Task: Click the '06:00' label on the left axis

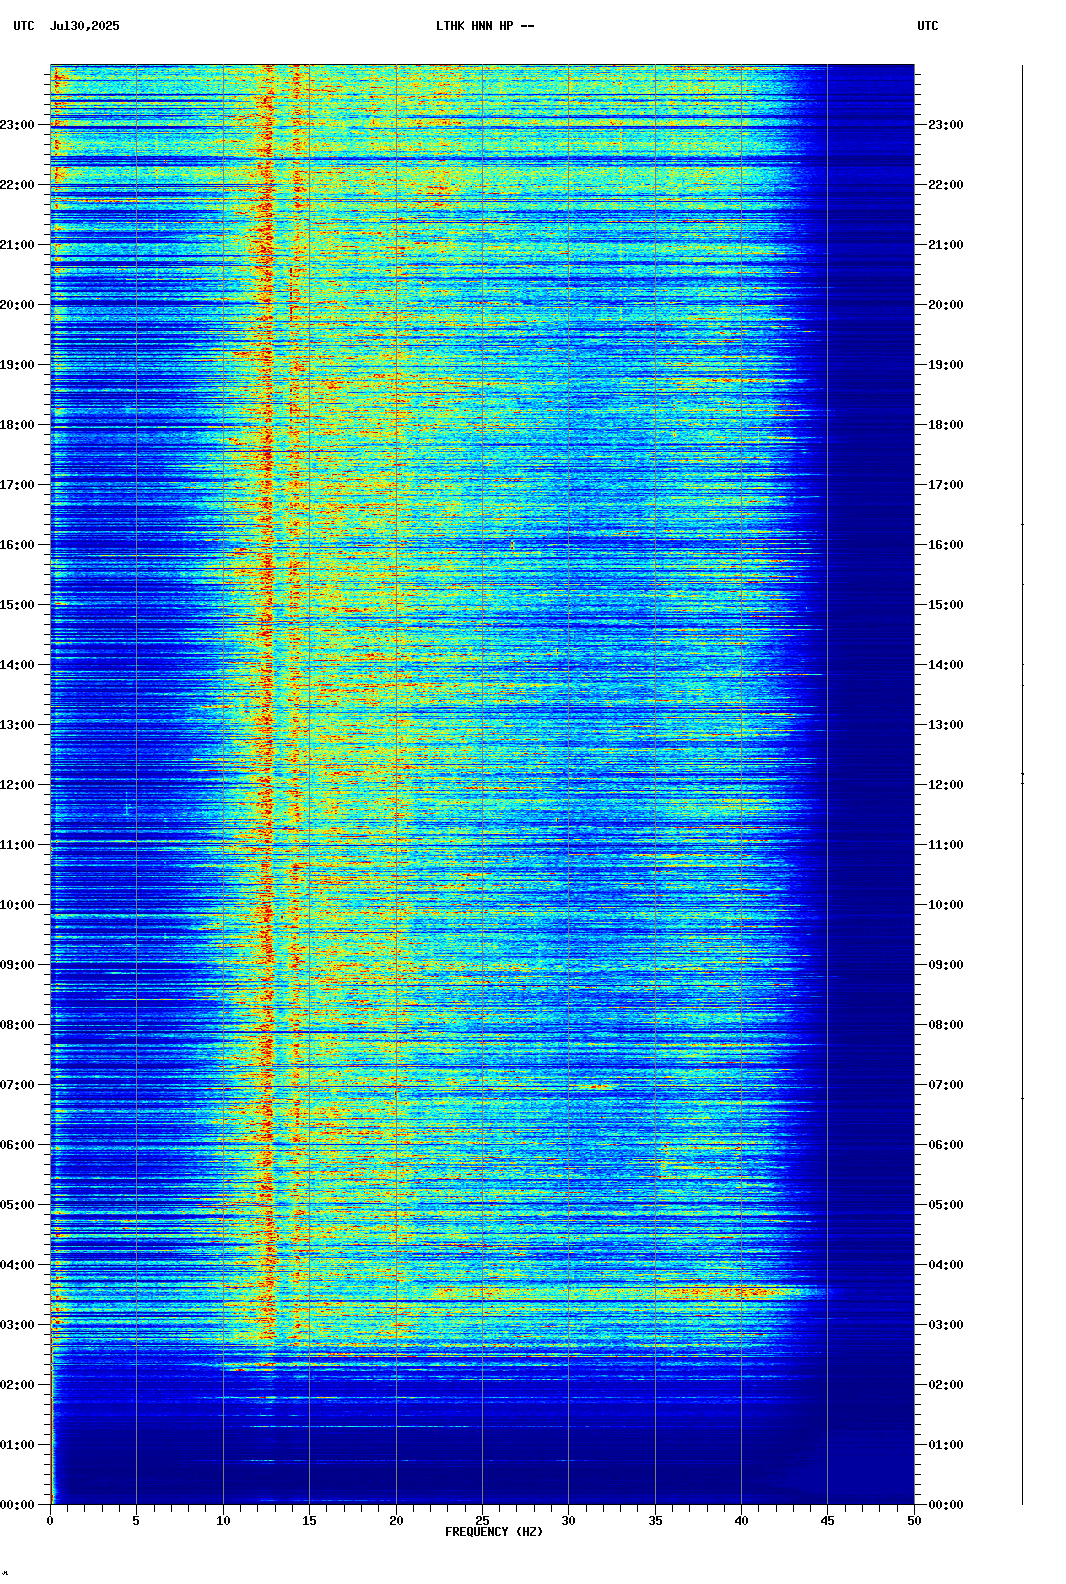Action: (x=17, y=1145)
